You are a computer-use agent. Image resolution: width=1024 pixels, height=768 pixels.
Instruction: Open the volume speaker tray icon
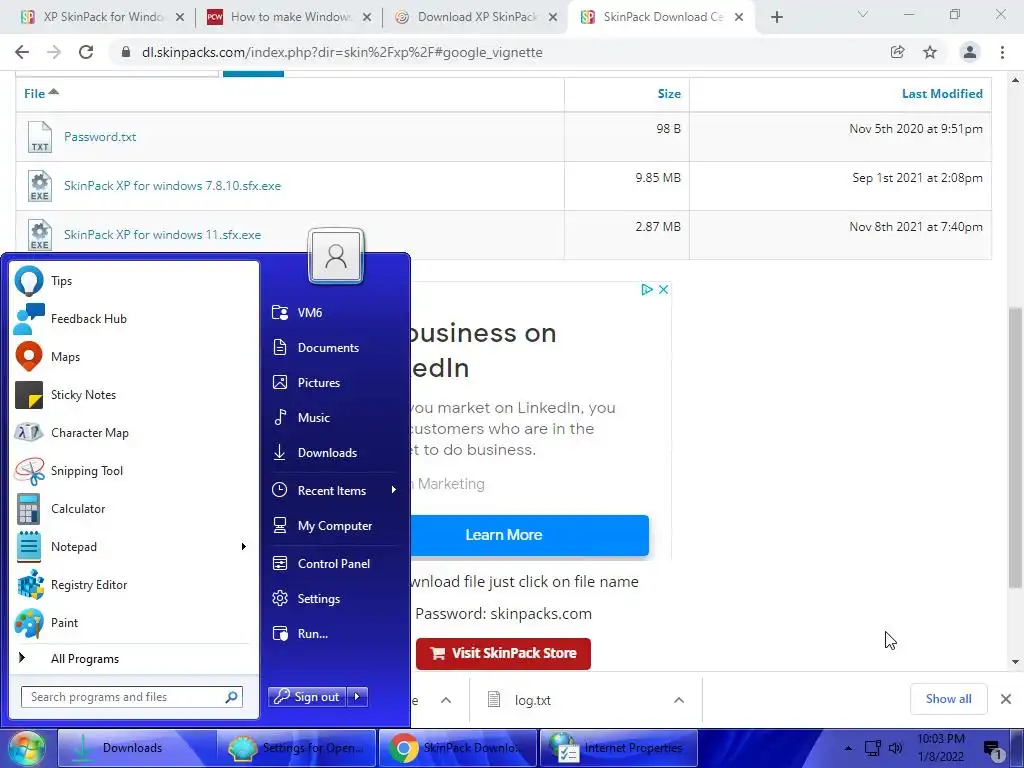[895, 748]
